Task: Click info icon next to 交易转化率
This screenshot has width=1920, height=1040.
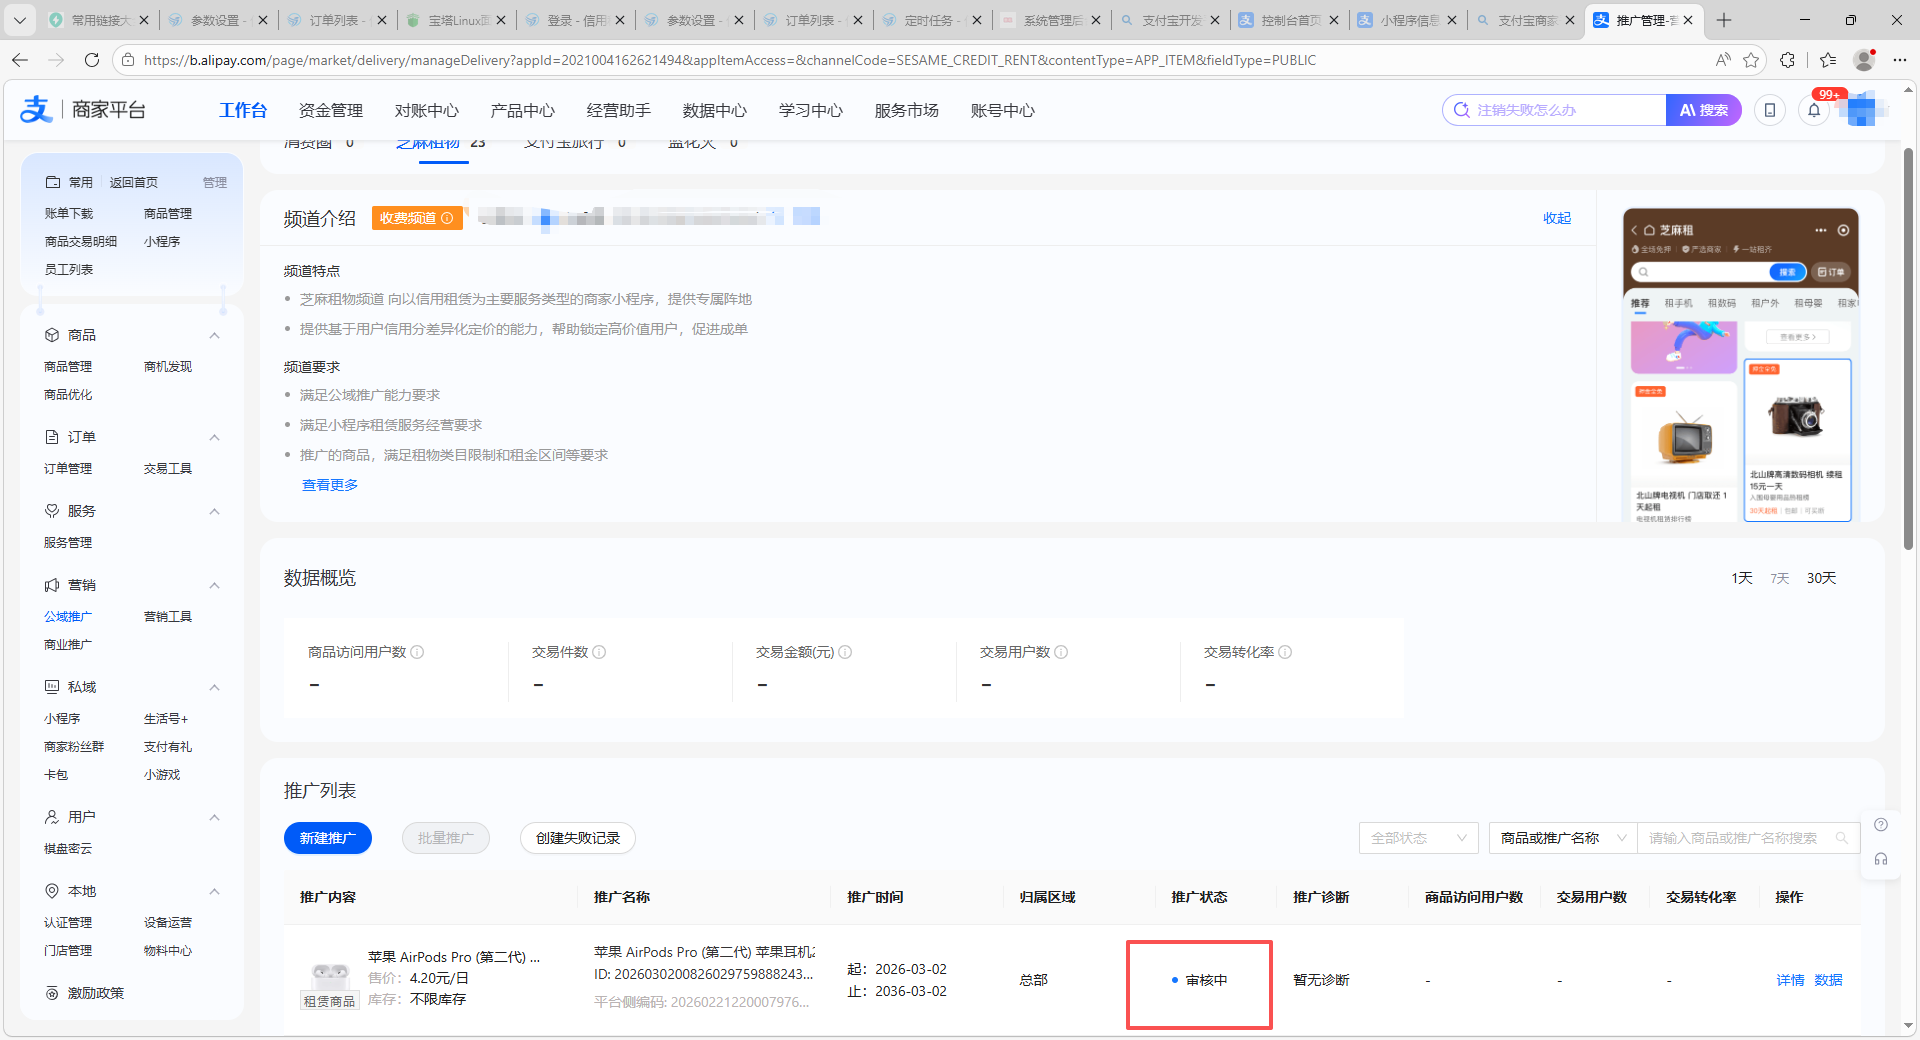Action: pos(1285,652)
